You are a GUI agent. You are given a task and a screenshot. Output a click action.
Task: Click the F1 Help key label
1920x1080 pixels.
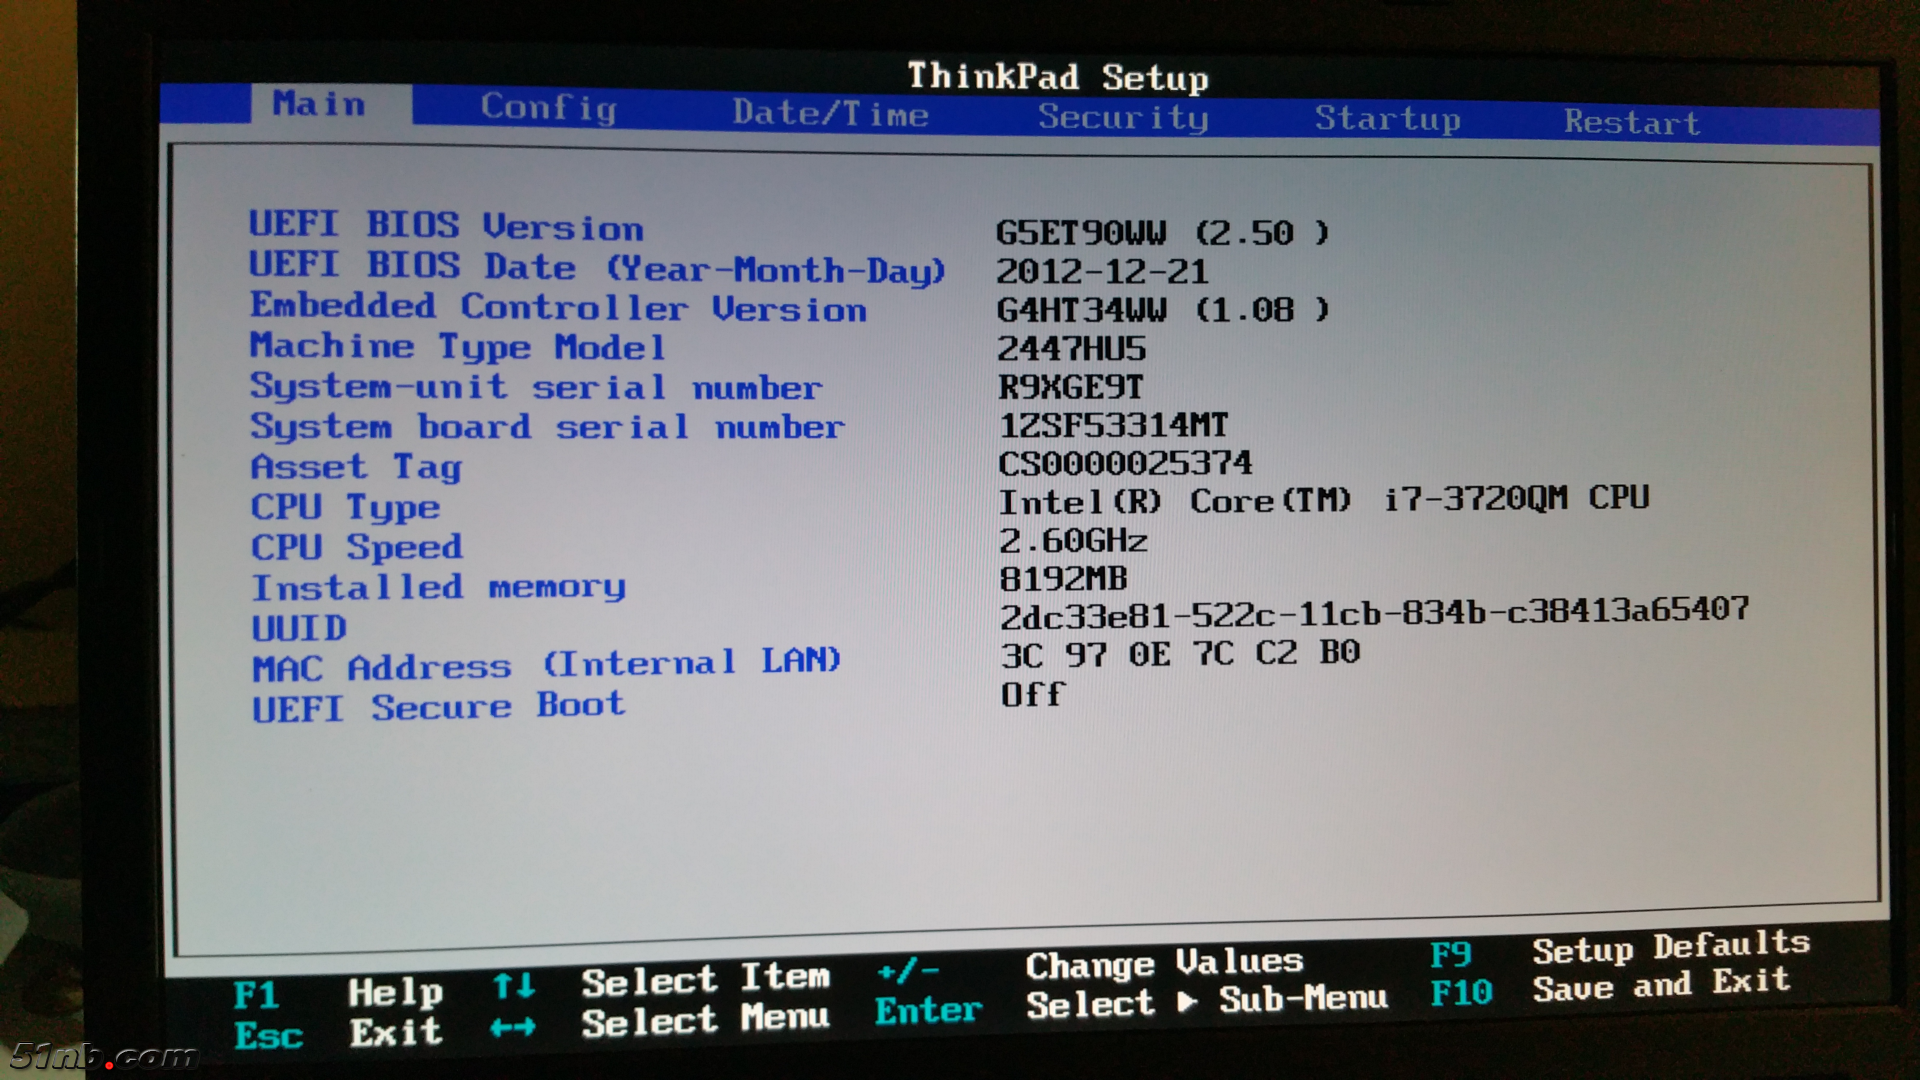click(256, 995)
